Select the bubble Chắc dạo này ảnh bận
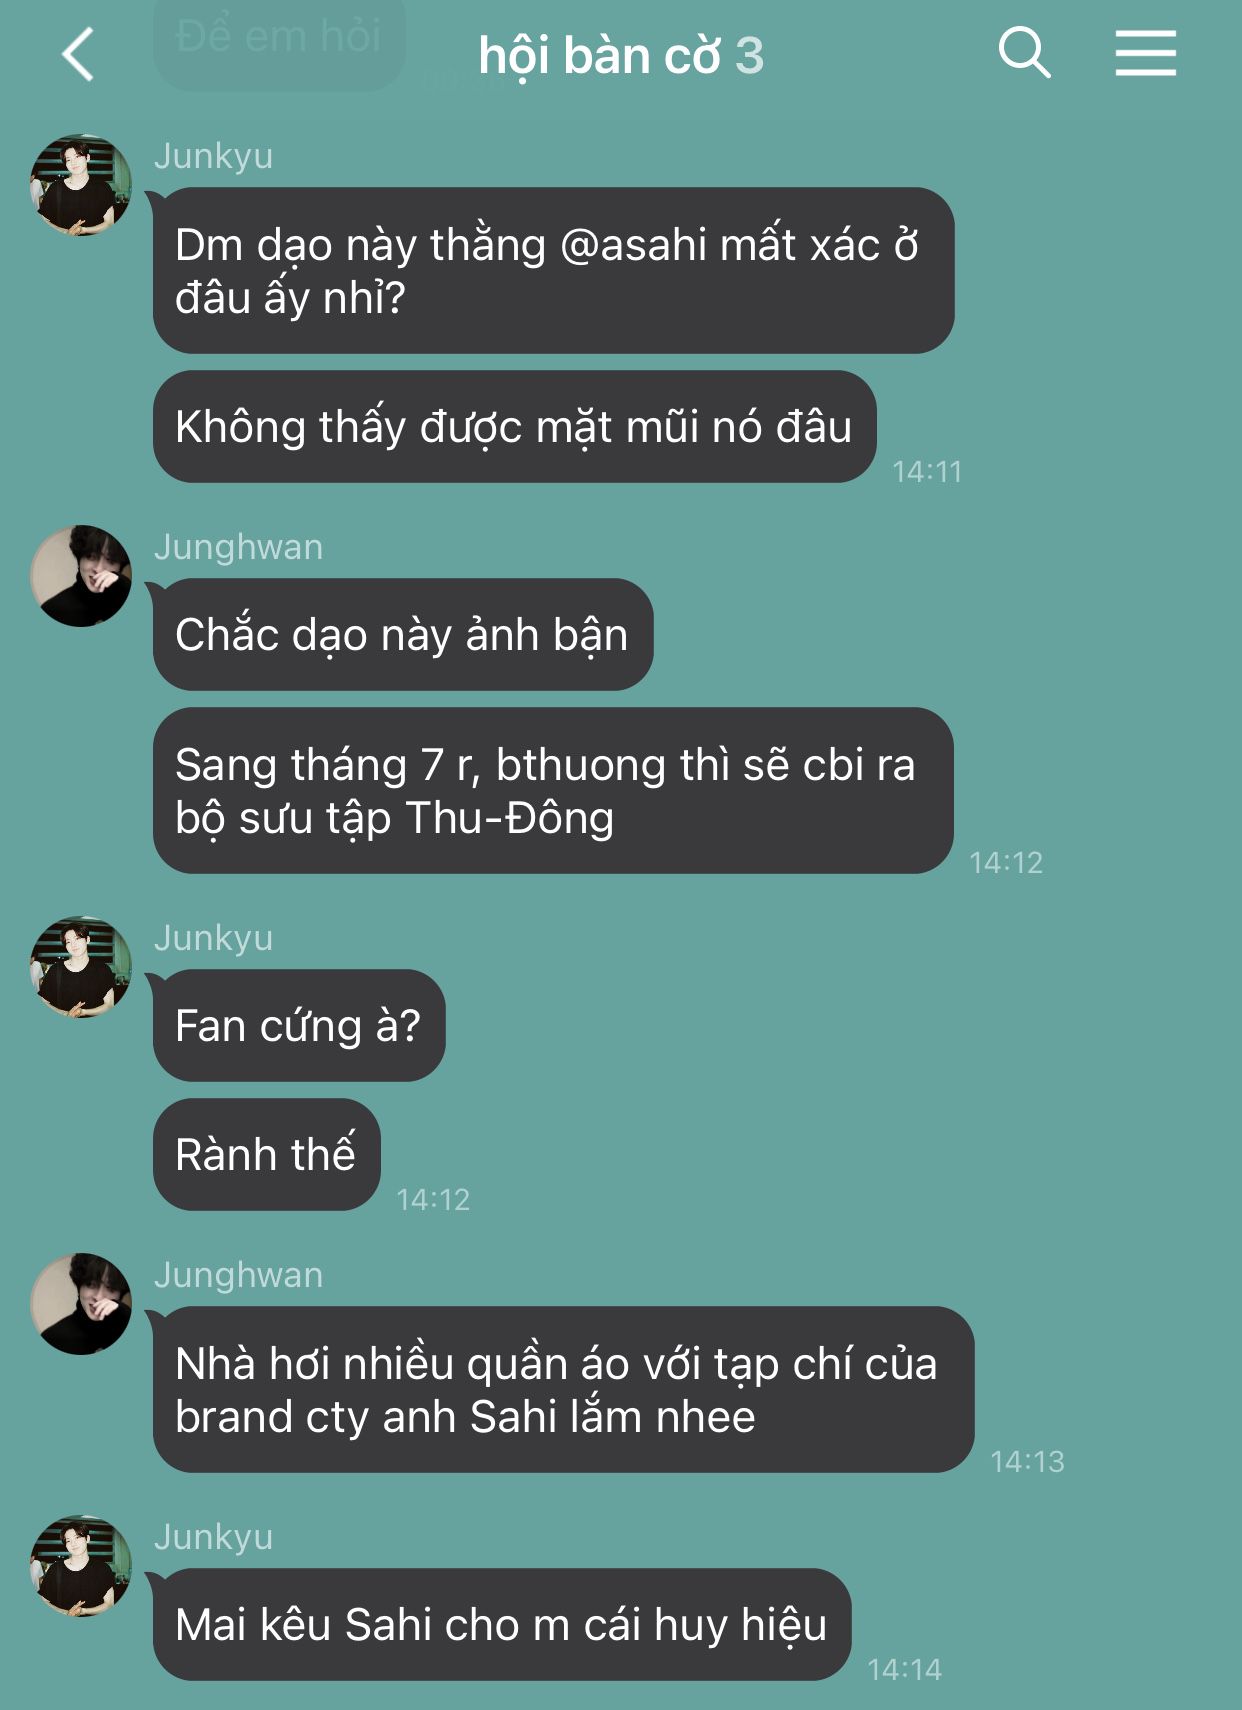Image resolution: width=1242 pixels, height=1710 pixels. point(403,635)
